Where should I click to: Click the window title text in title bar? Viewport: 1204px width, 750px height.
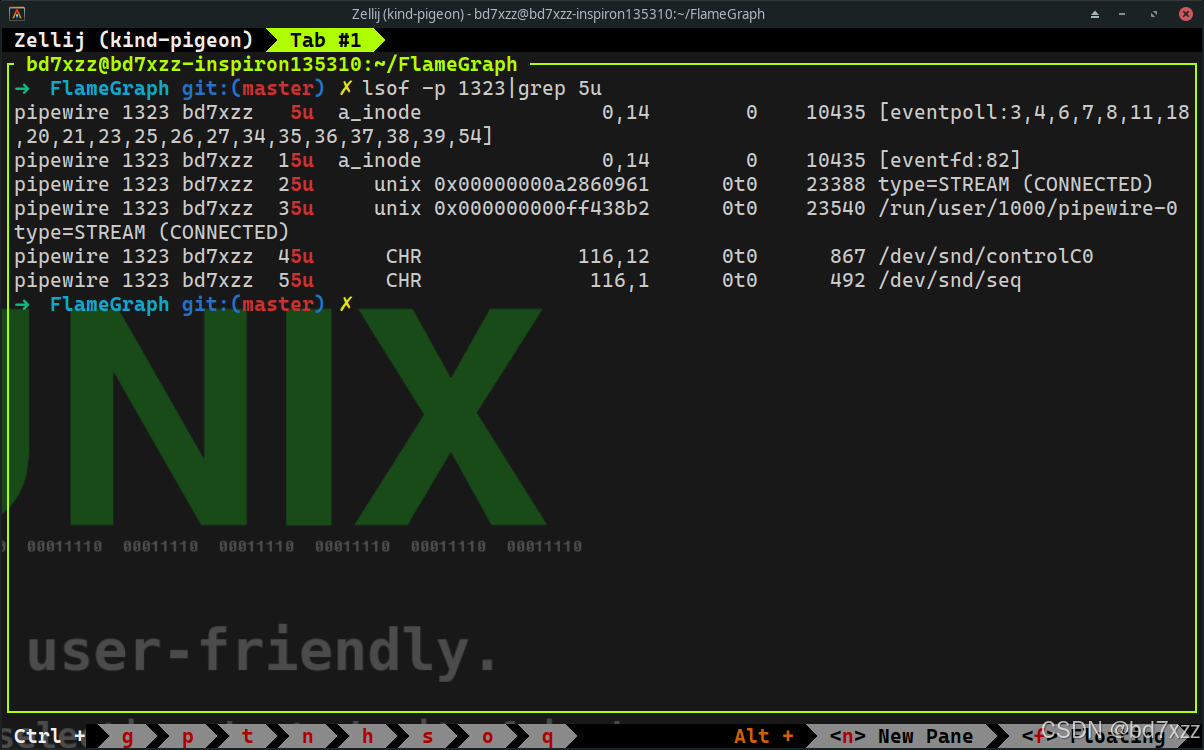pos(558,14)
